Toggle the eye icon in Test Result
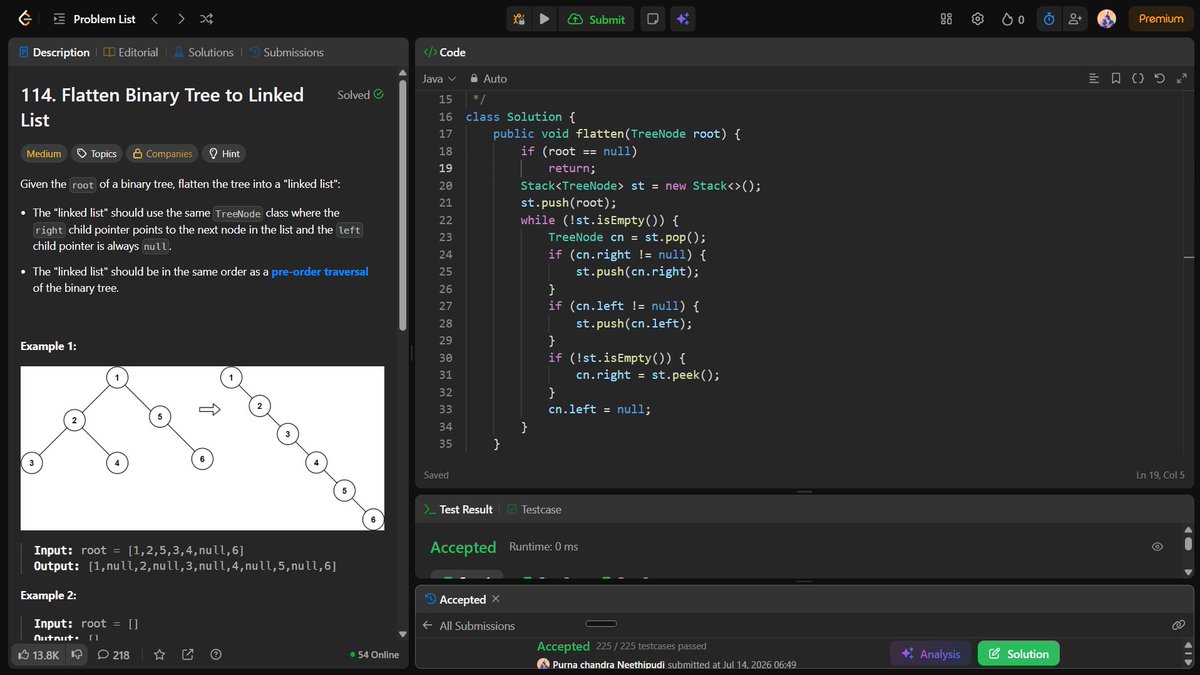 pos(1157,547)
